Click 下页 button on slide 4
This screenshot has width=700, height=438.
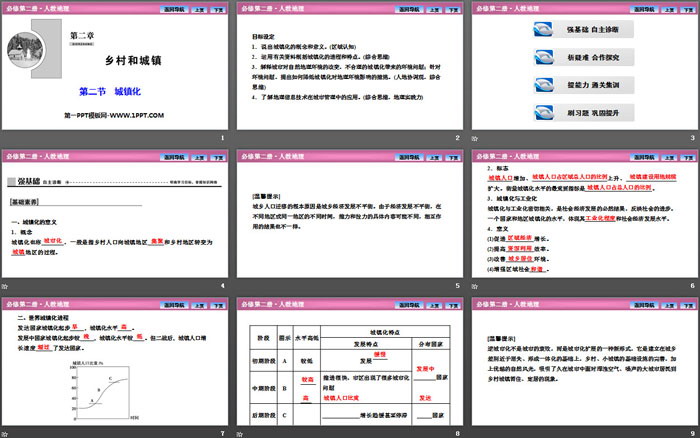click(x=219, y=156)
